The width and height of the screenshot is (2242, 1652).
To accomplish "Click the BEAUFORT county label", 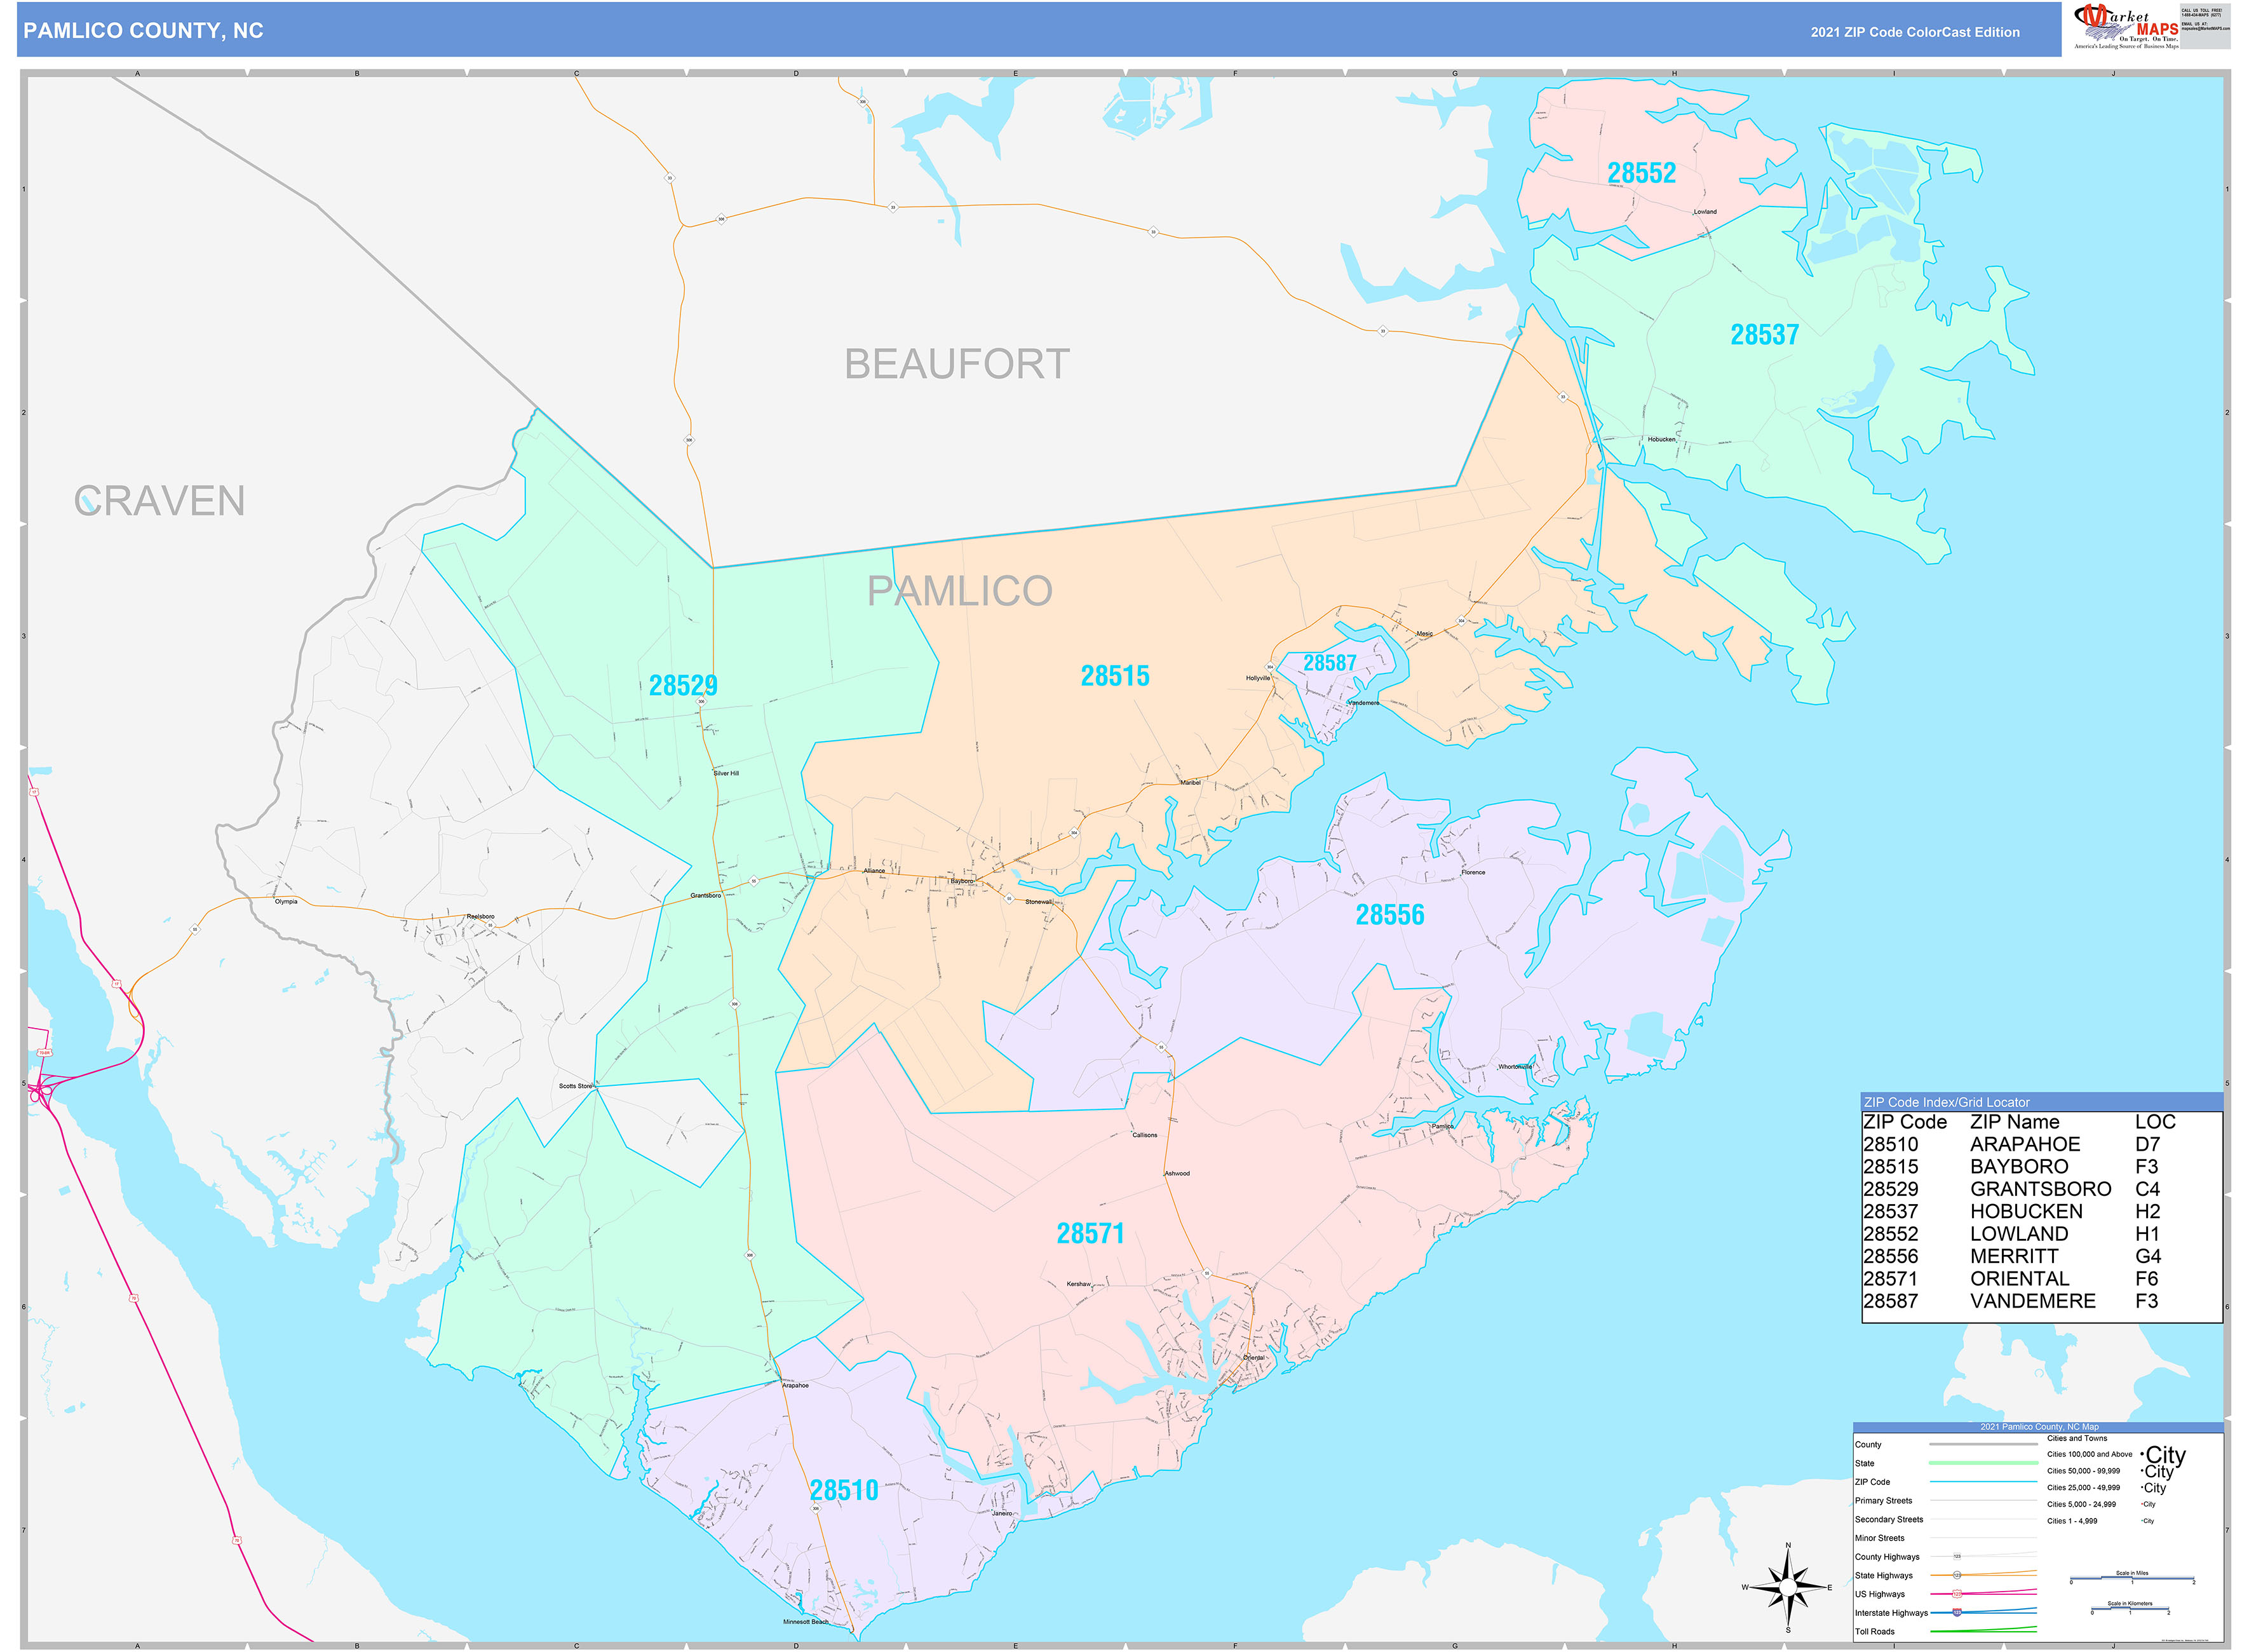I will [x=957, y=364].
